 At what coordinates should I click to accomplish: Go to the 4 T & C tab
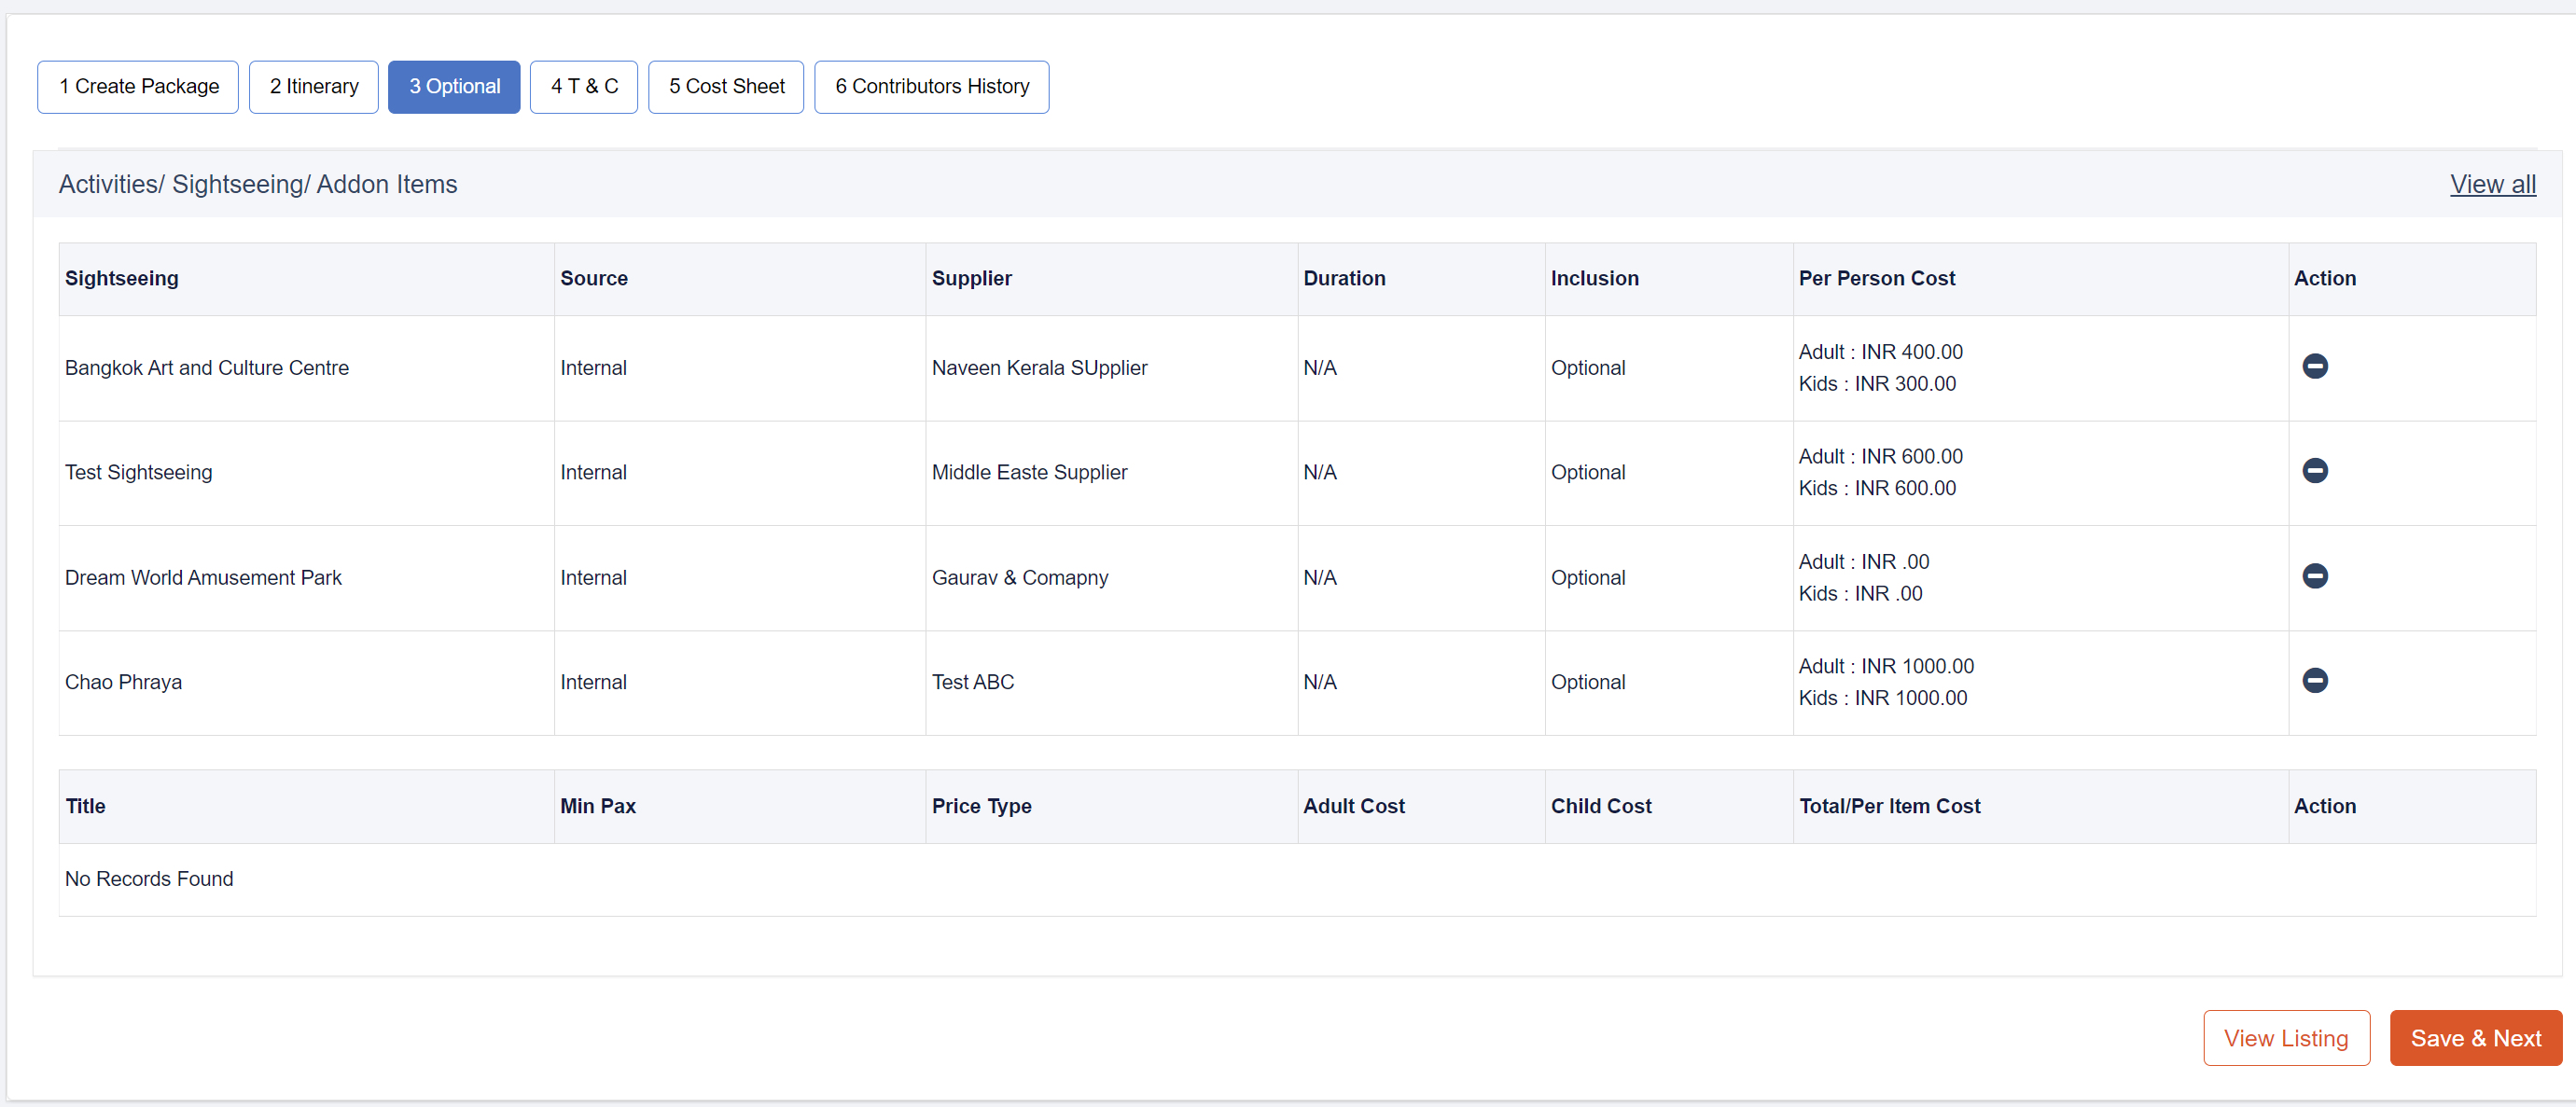tap(583, 87)
